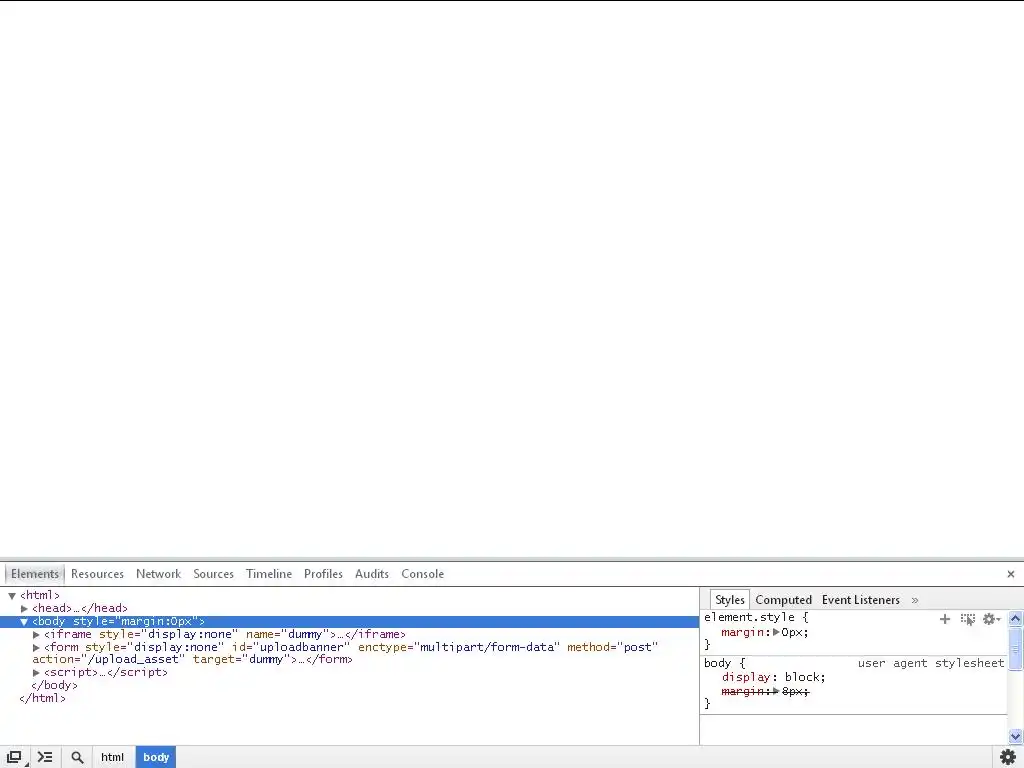Open DevTools settings gear at bottom right
The image size is (1024, 768).
(x=1008, y=757)
